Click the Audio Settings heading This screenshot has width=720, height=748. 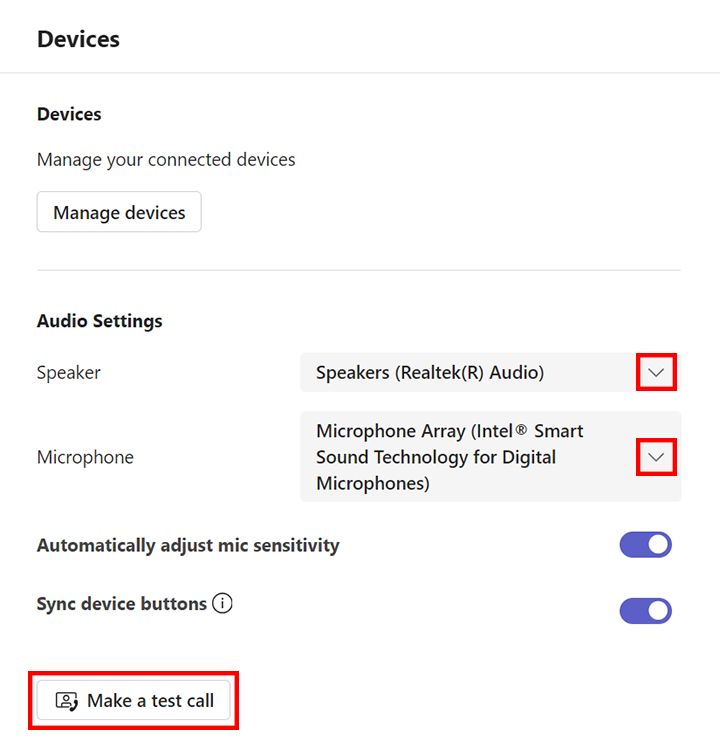[x=99, y=321]
